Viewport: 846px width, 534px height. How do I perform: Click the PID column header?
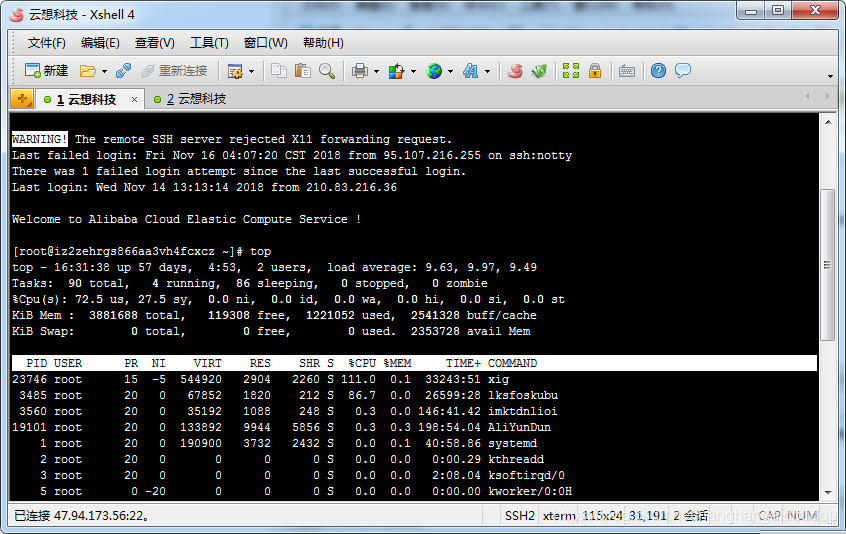coord(37,363)
